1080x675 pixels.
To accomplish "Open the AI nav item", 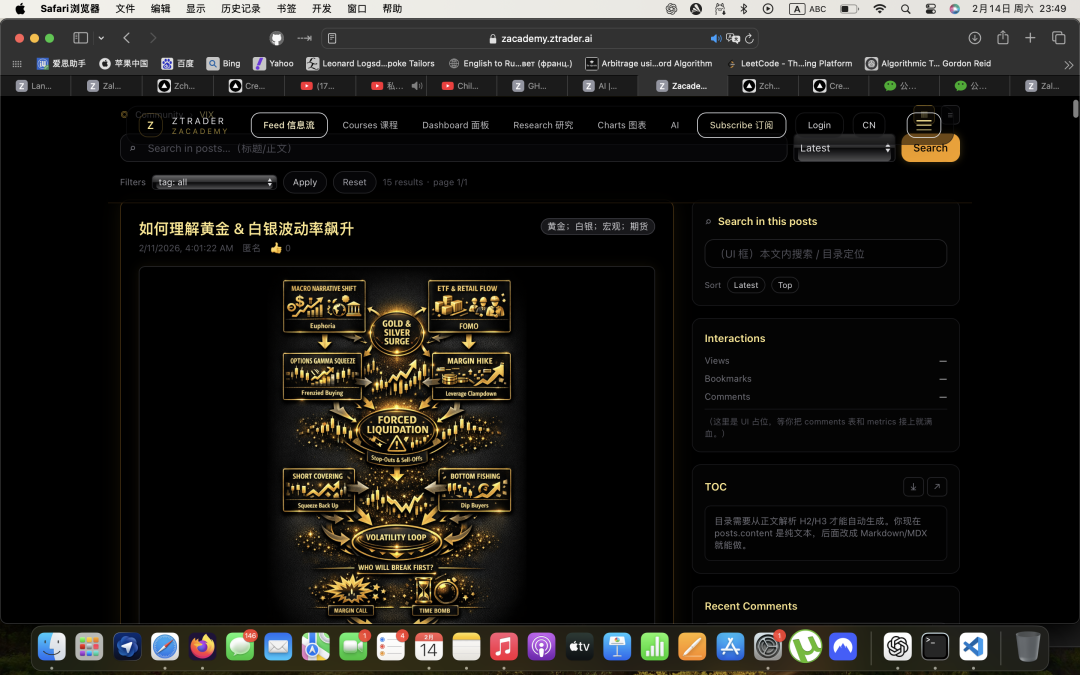I will pos(674,125).
